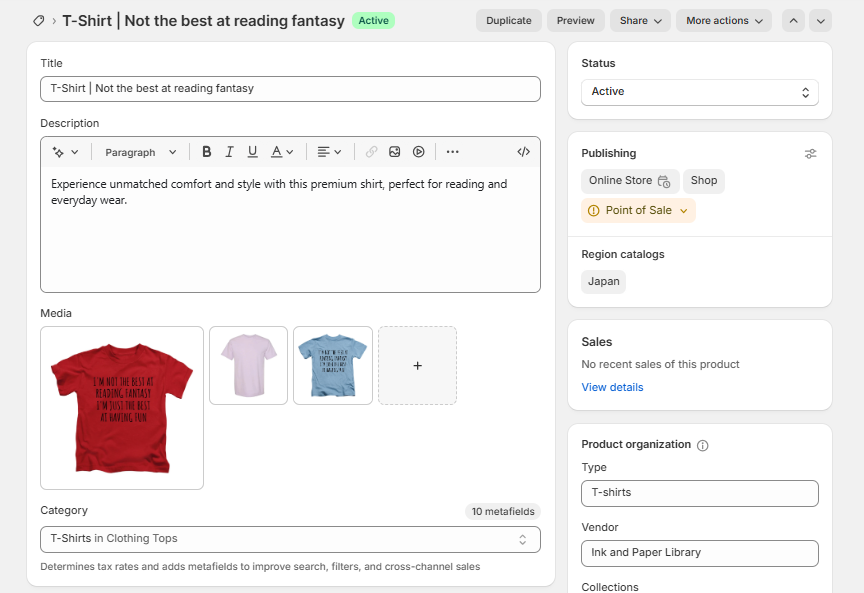The image size is (864, 593).
Task: Switch description editor to HTML code view
Action: [523, 152]
